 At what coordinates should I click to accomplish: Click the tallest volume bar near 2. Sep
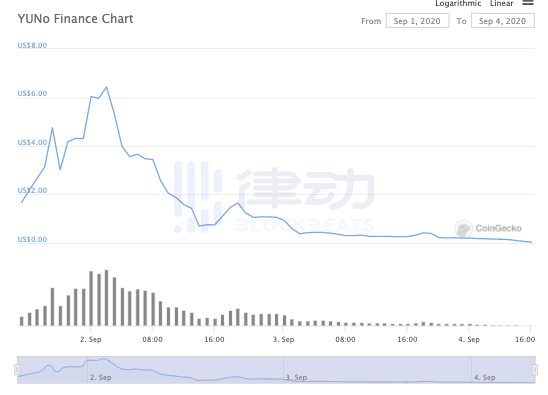tap(107, 298)
